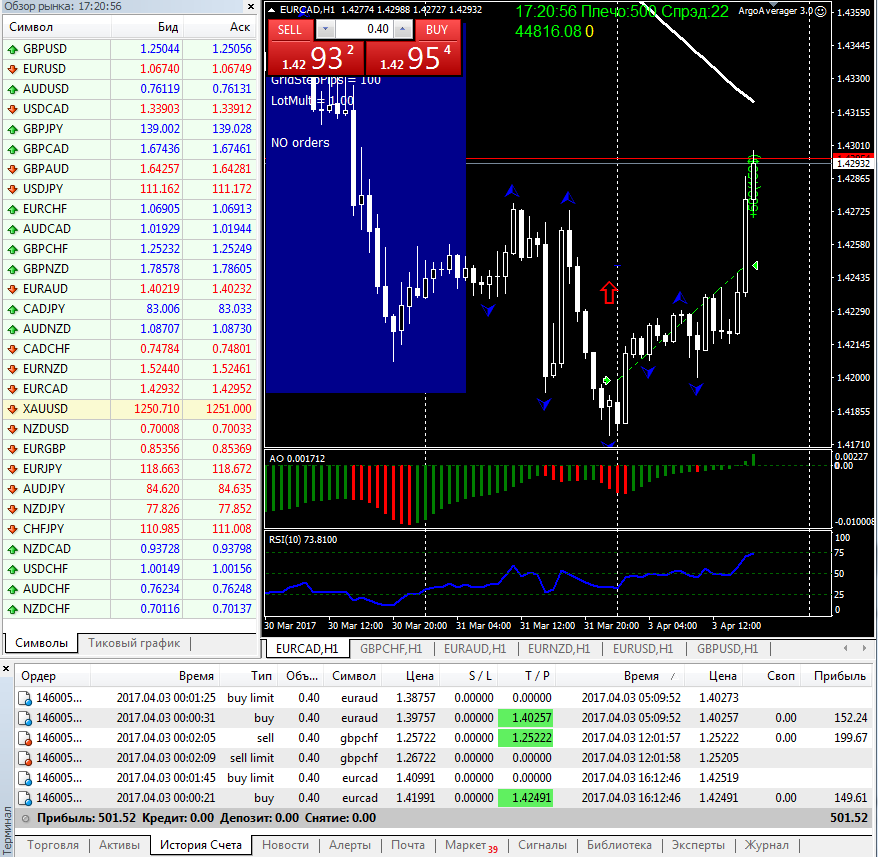Click the green T/P cell 1.42491
The width and height of the screenshot is (878, 857).
tap(526, 798)
